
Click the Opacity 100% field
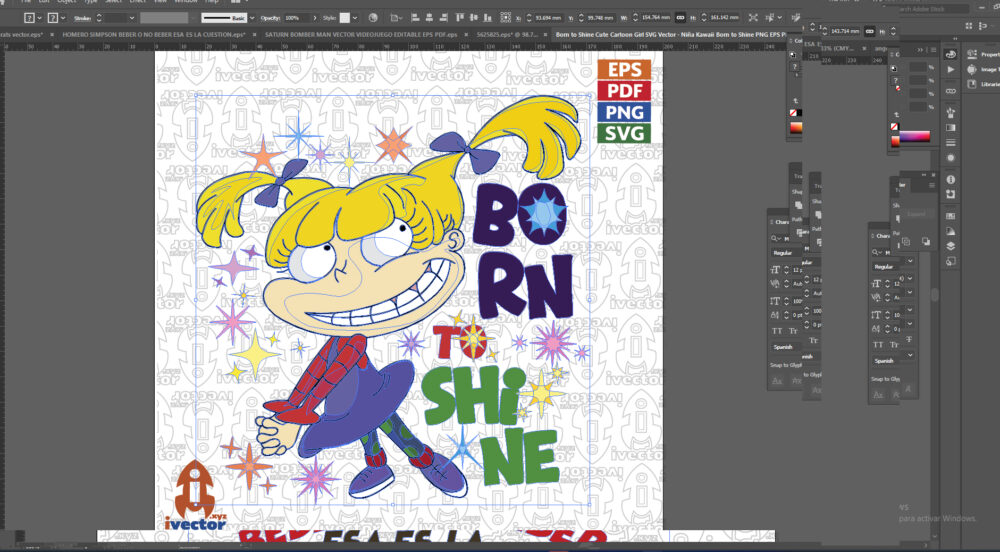[297, 18]
